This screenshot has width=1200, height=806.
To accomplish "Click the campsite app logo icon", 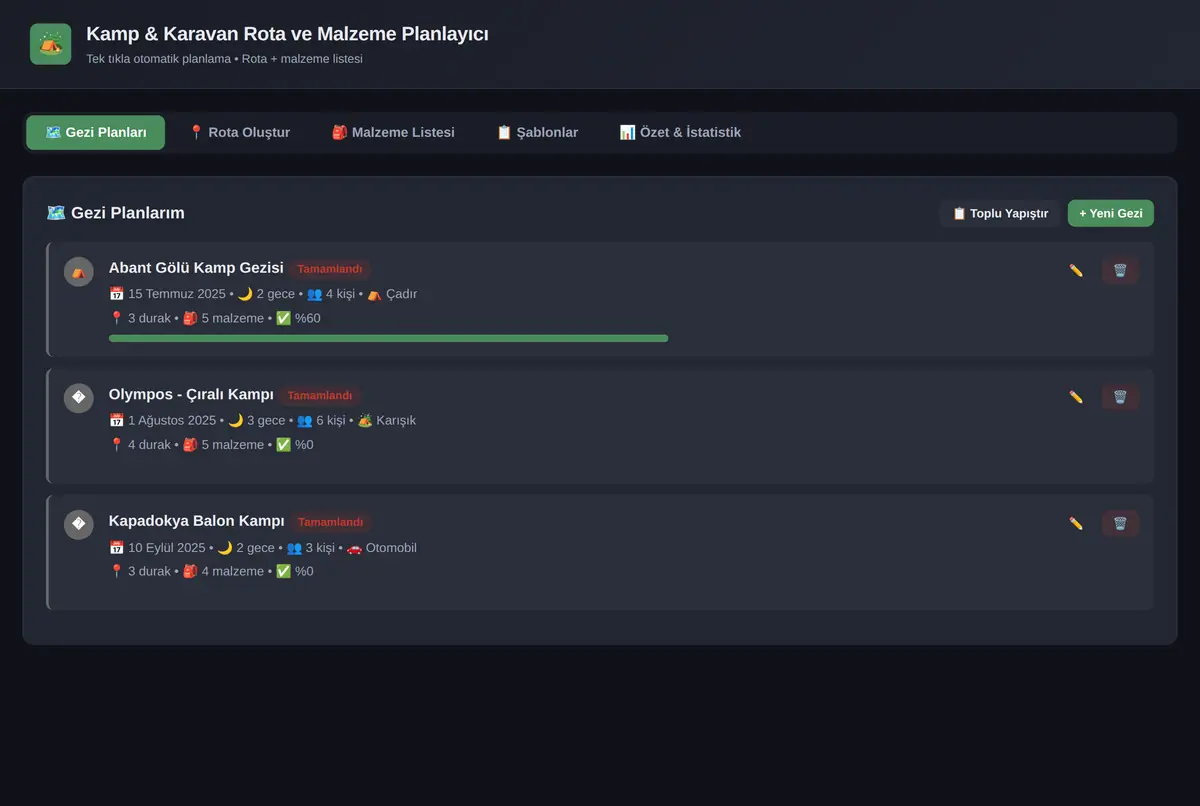I will [x=51, y=44].
